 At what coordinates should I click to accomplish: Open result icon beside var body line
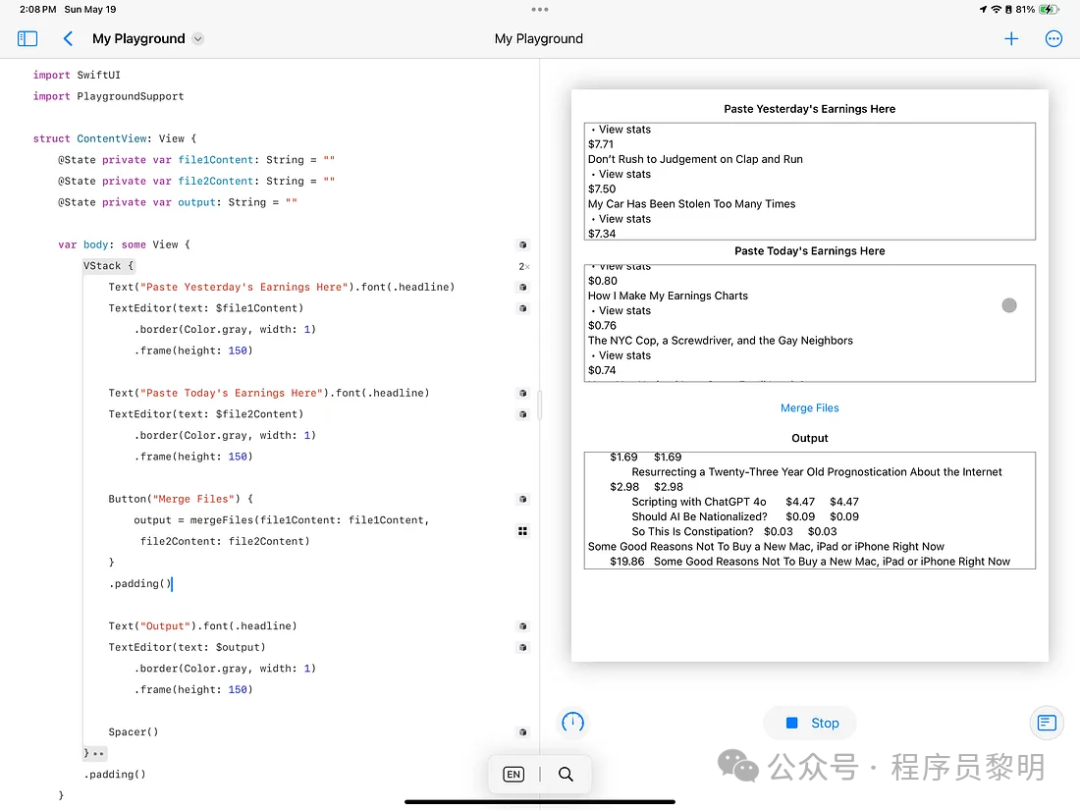(523, 245)
